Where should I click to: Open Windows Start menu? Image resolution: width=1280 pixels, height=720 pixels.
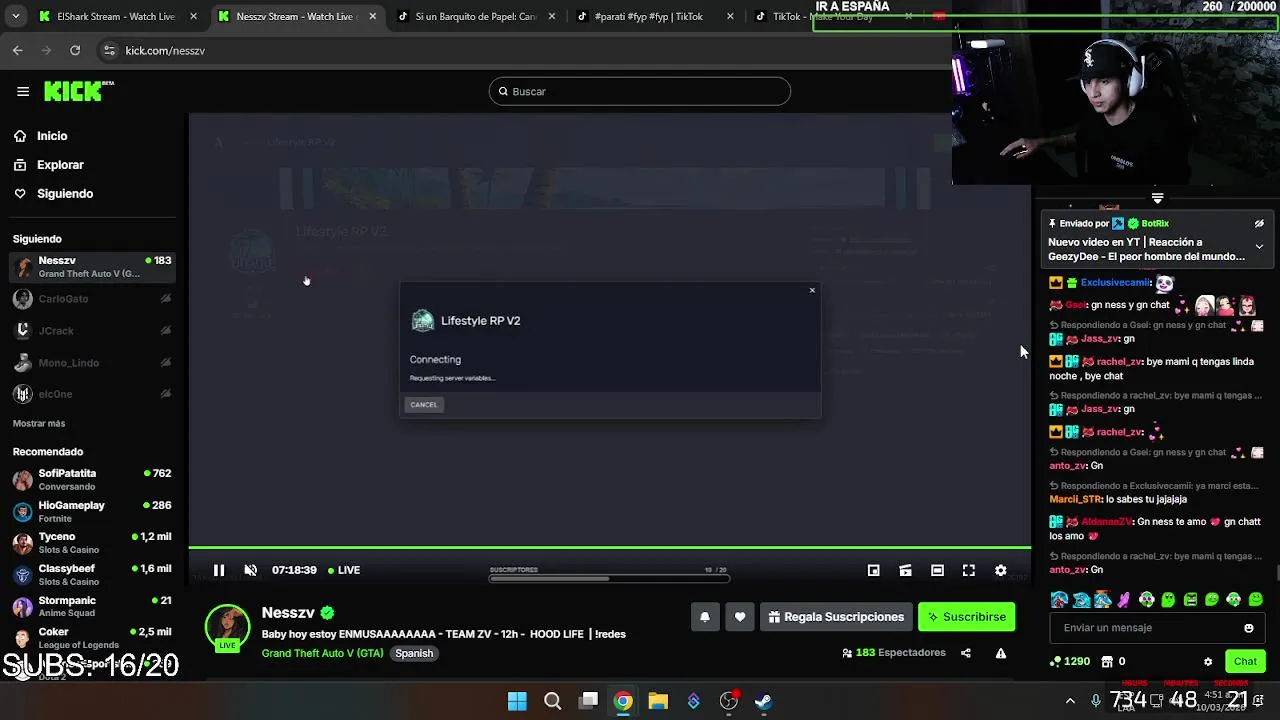[x=517, y=701]
